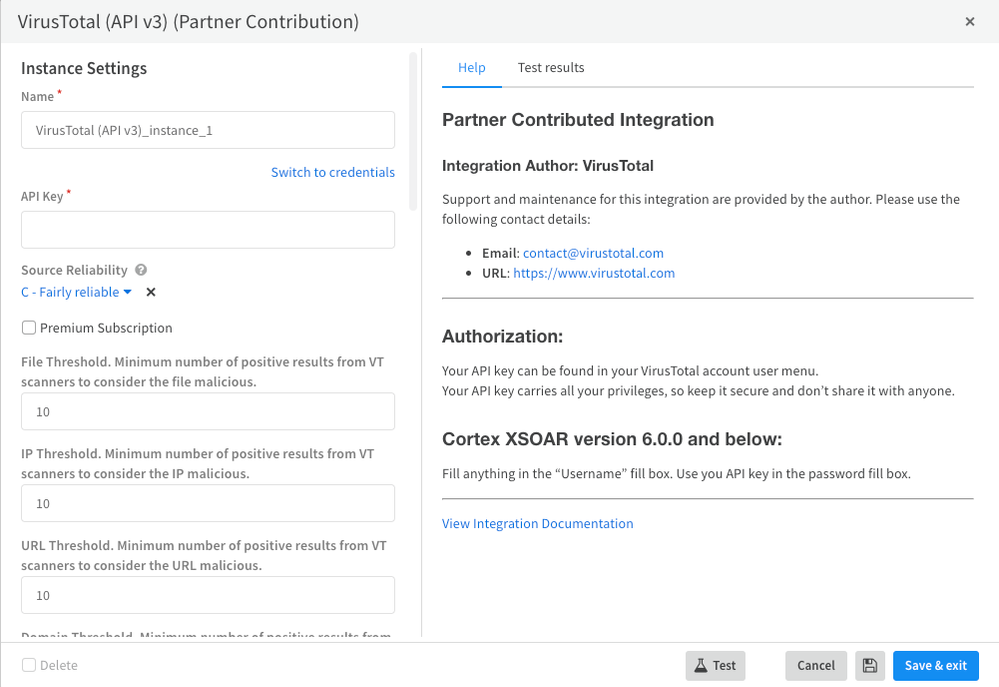This screenshot has height=687, width=999.
Task: Enable the Premium Subscription checkbox
Action: [29, 328]
